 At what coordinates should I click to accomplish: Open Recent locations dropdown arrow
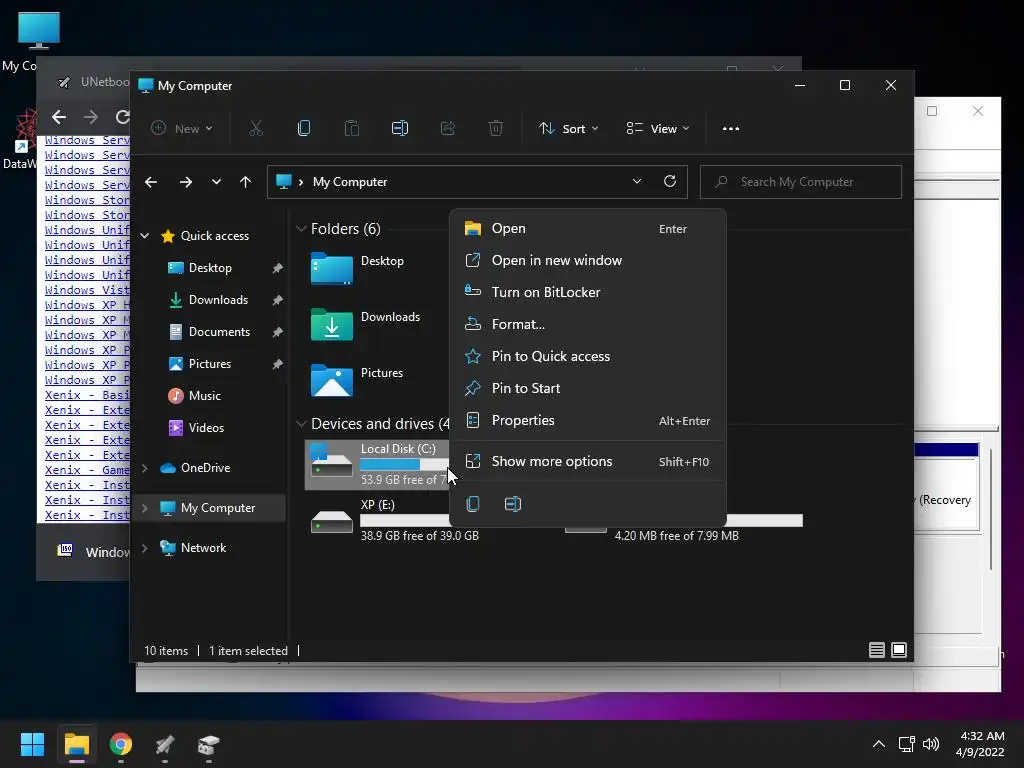pyautogui.click(x=216, y=182)
